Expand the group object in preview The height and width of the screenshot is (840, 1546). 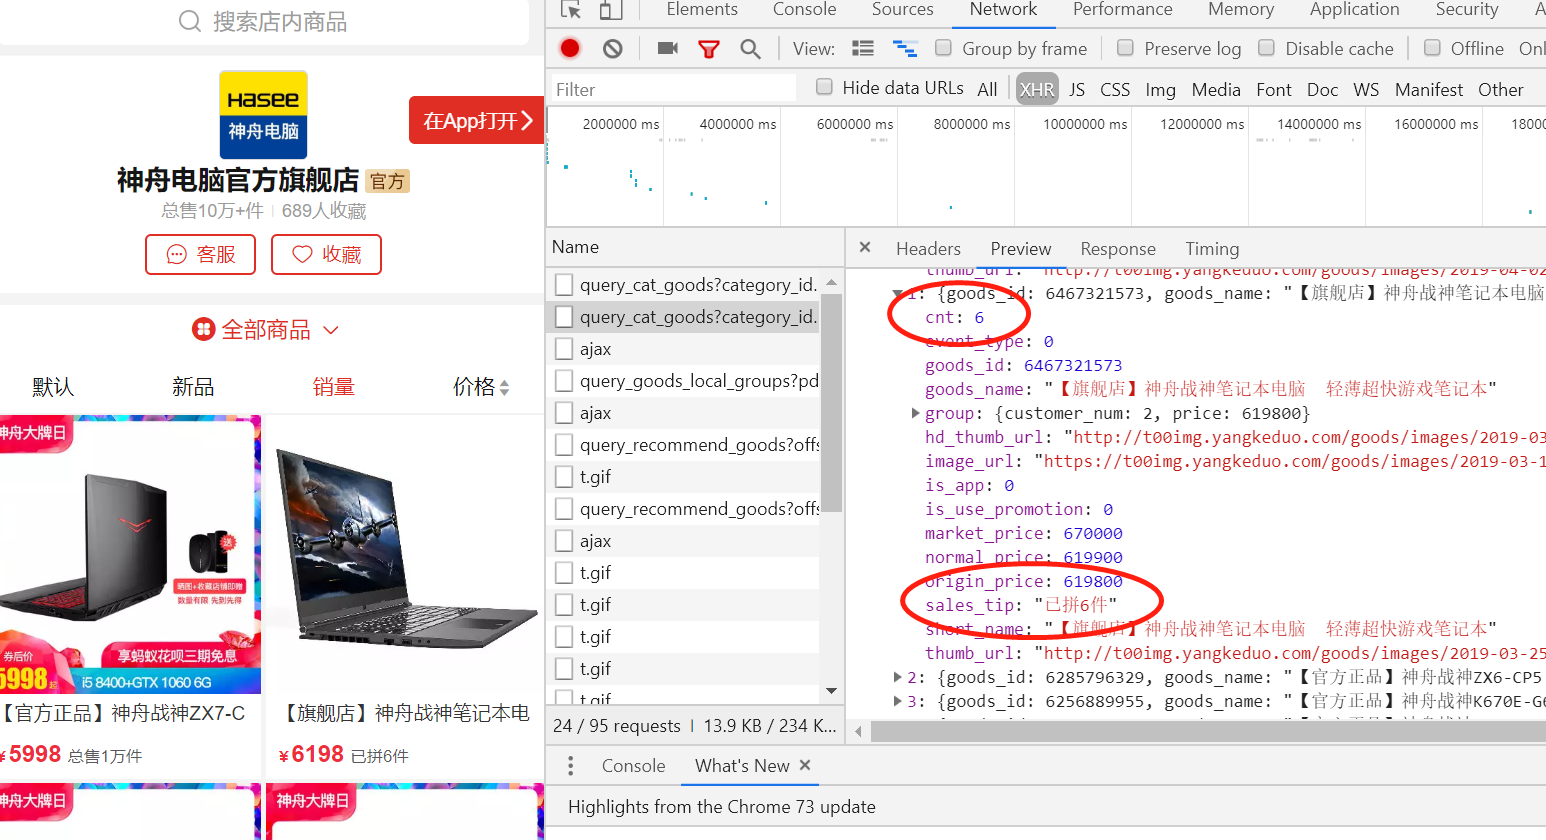[x=915, y=413]
